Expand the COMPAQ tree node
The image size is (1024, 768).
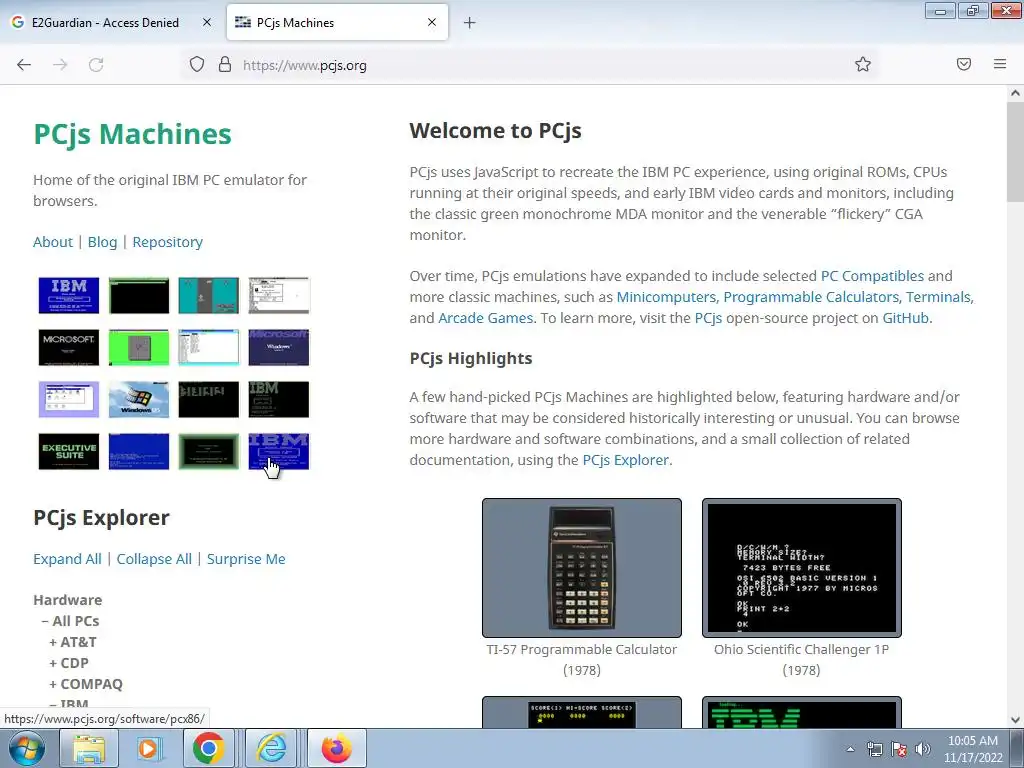(86, 684)
